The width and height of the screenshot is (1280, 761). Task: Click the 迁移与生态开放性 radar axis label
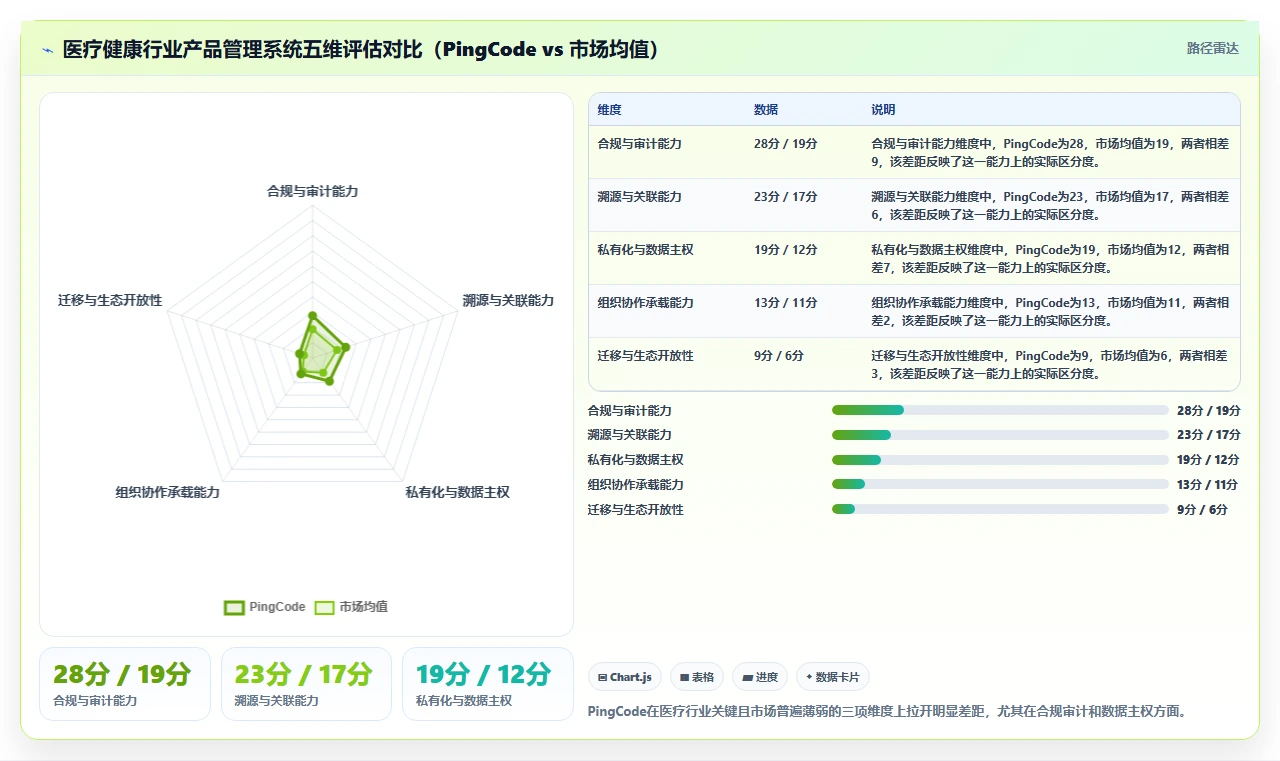[x=110, y=300]
